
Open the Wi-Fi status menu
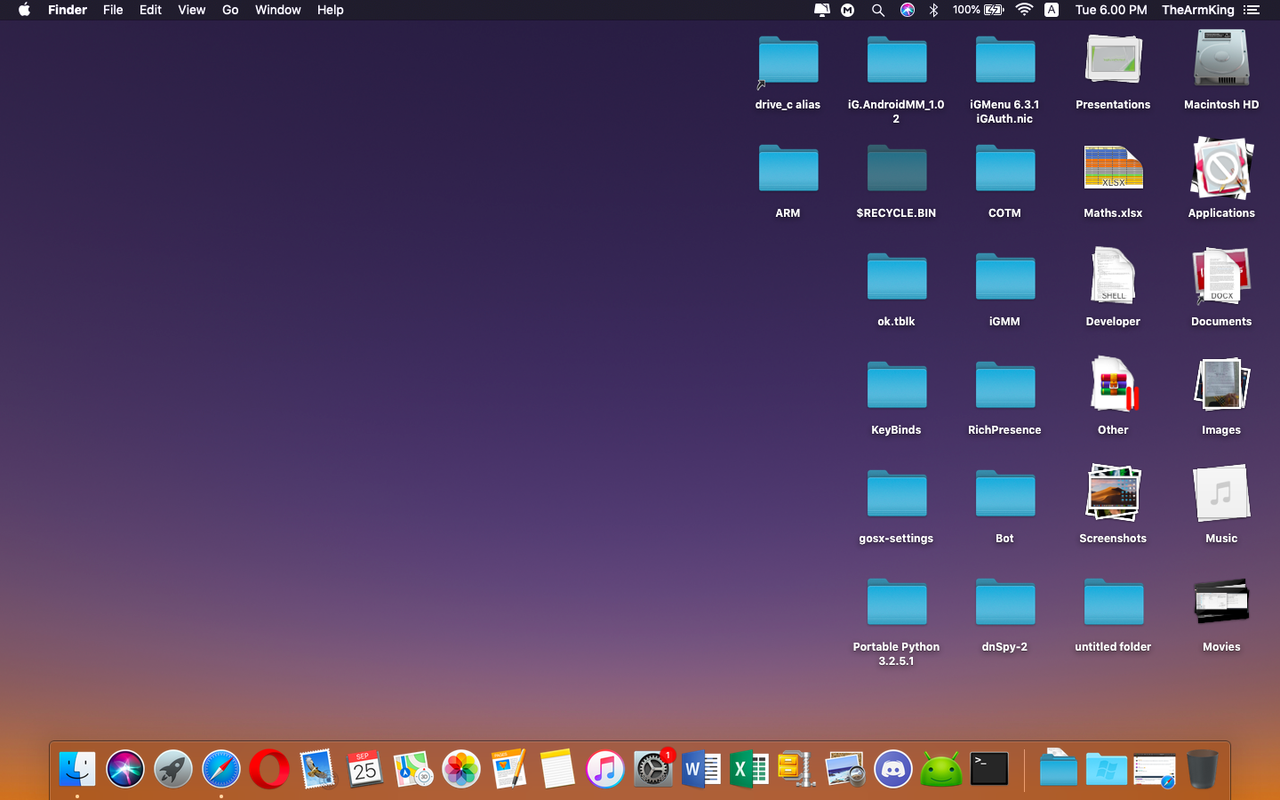tap(1024, 10)
